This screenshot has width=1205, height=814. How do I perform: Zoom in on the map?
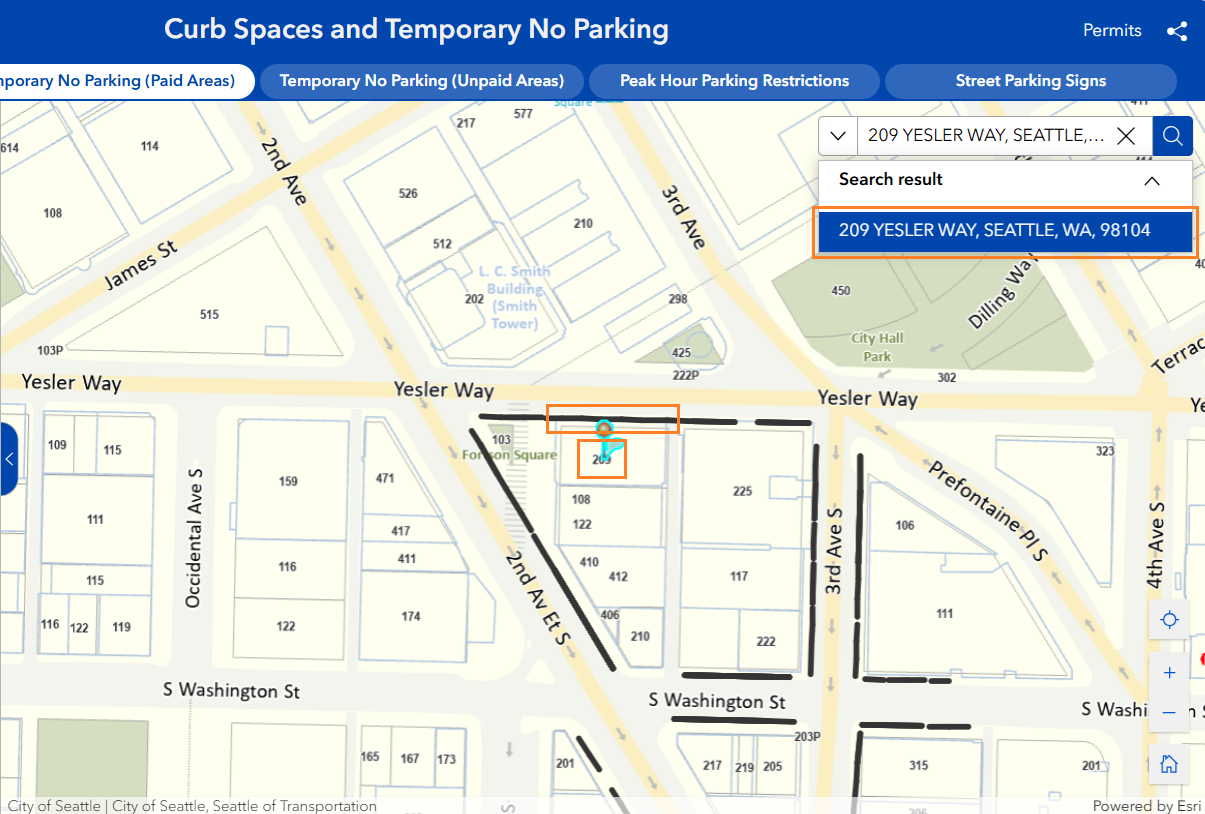click(x=1169, y=673)
